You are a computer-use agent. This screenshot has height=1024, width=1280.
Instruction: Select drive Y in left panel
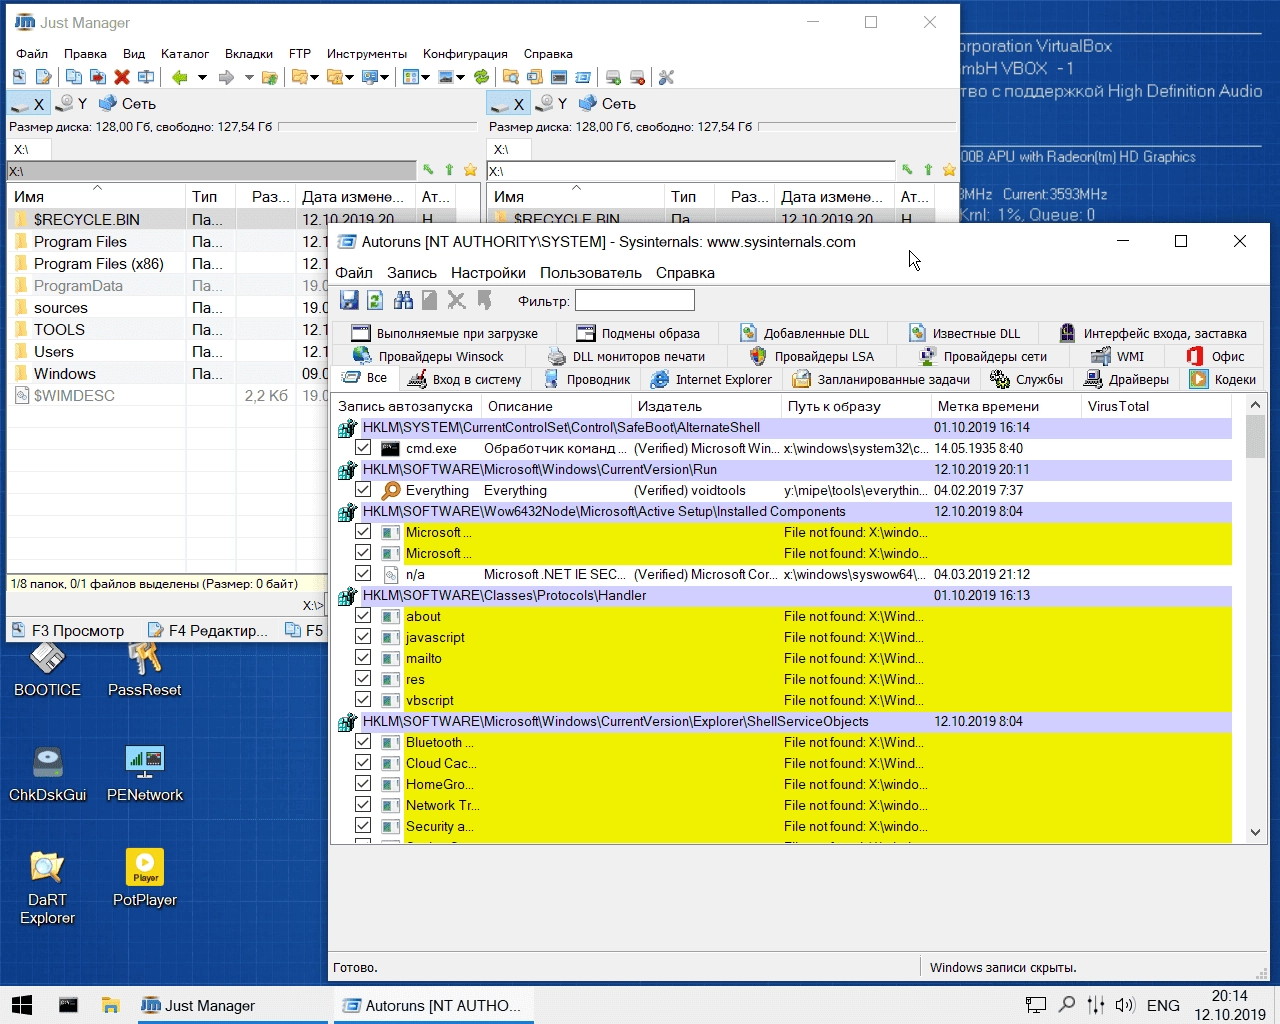click(71, 103)
